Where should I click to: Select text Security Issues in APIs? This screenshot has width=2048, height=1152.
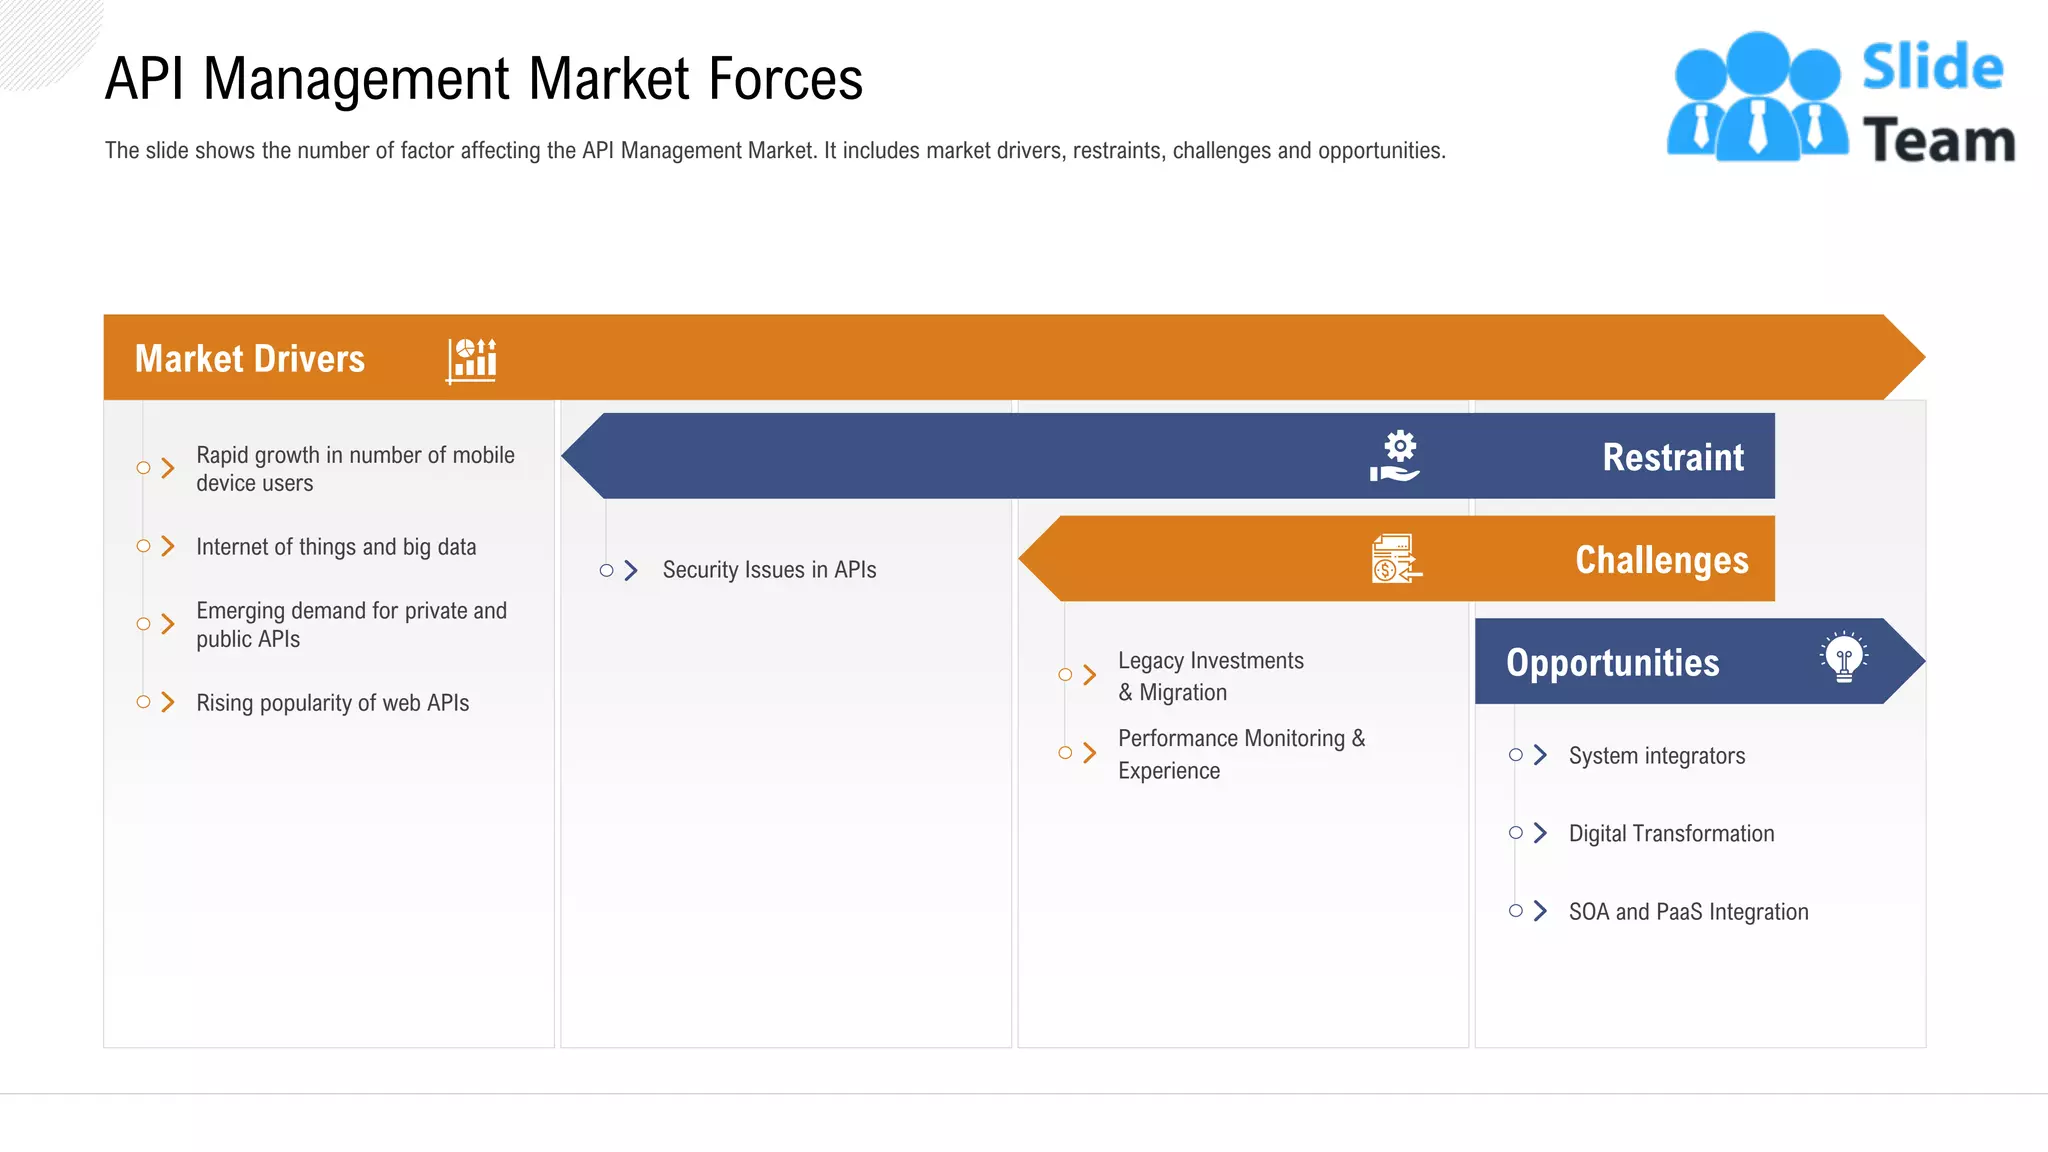pyautogui.click(x=769, y=570)
